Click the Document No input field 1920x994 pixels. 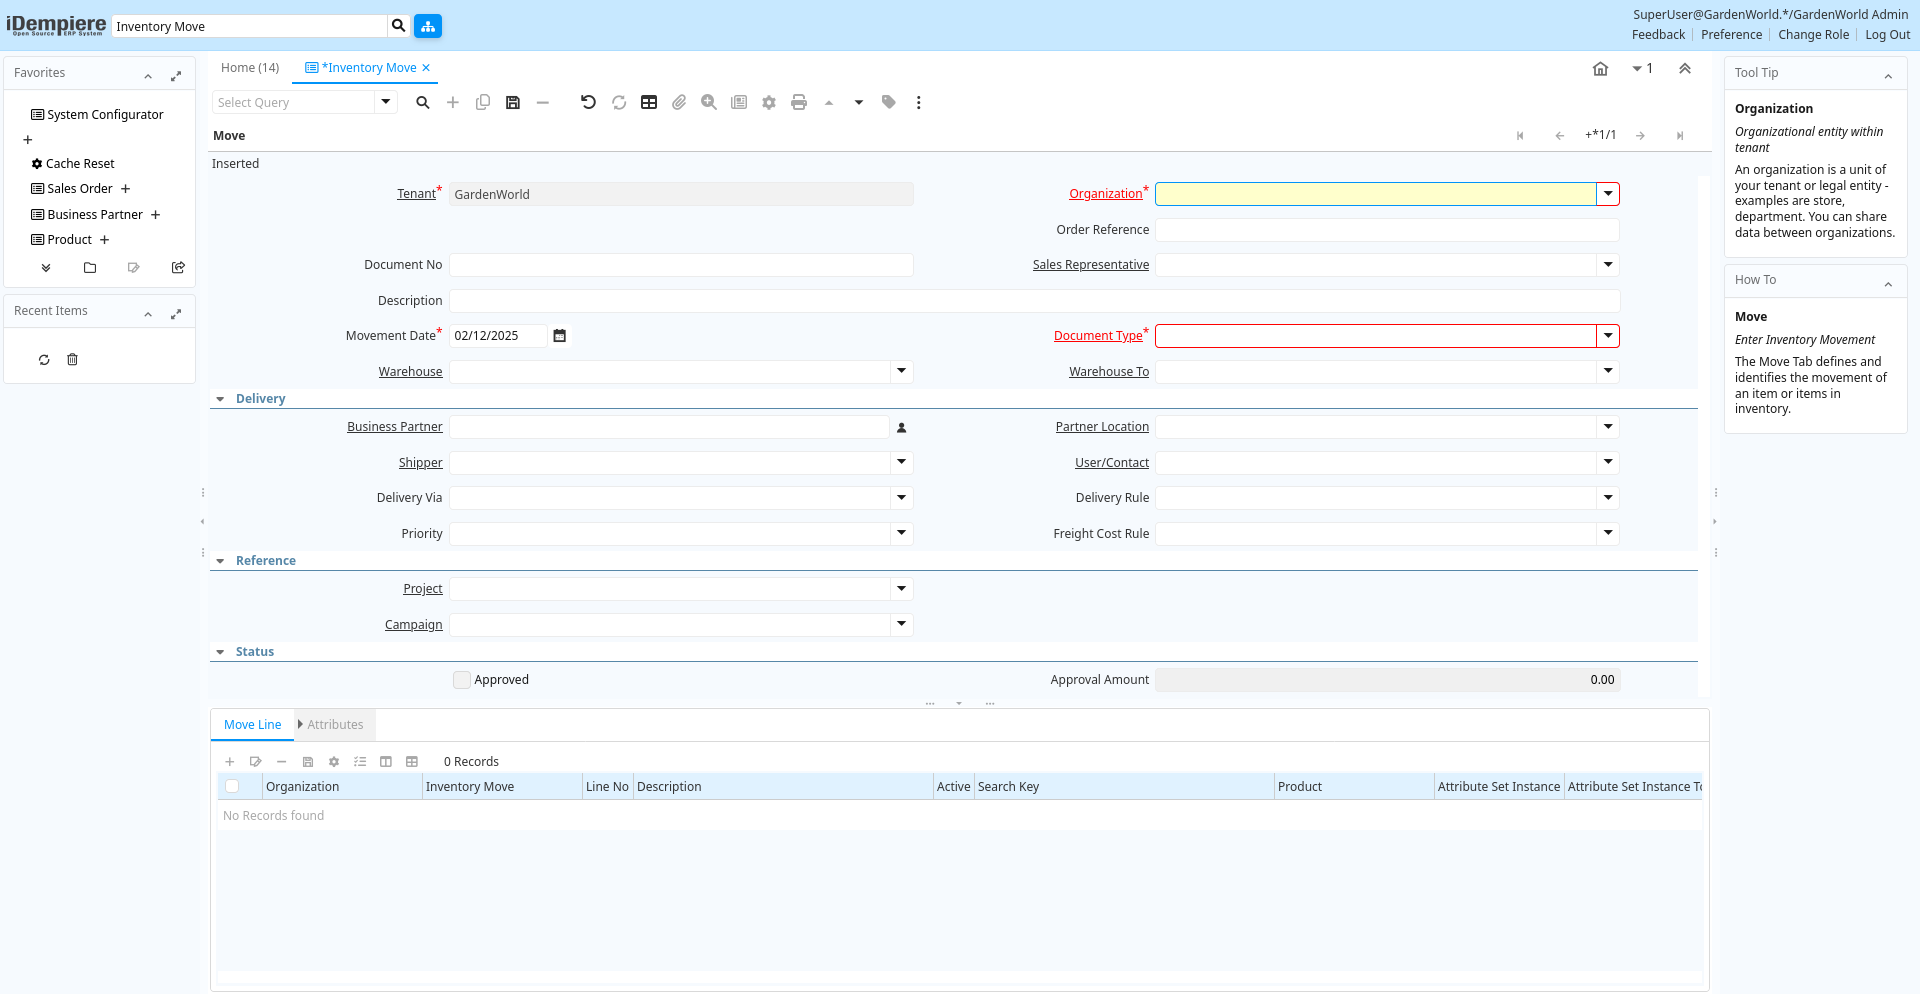(681, 265)
